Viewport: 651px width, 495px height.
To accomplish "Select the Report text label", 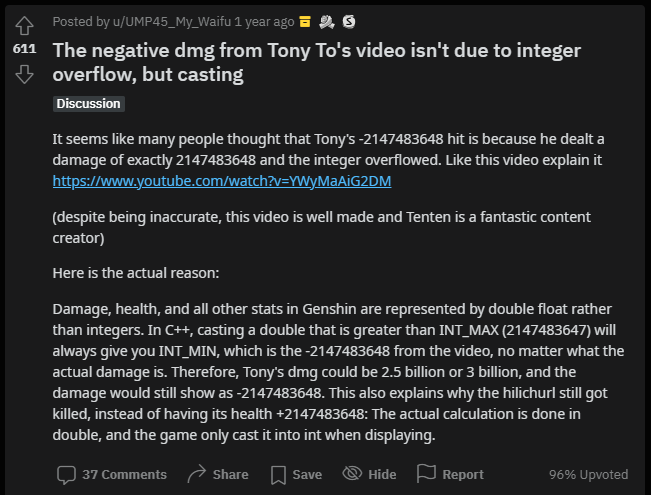I will pos(463,475).
